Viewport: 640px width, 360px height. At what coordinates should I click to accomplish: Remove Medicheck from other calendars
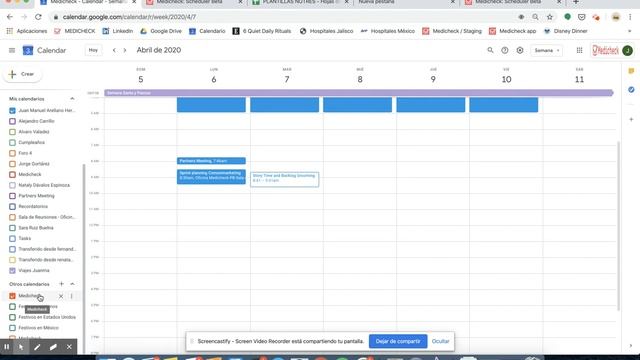click(x=61, y=296)
